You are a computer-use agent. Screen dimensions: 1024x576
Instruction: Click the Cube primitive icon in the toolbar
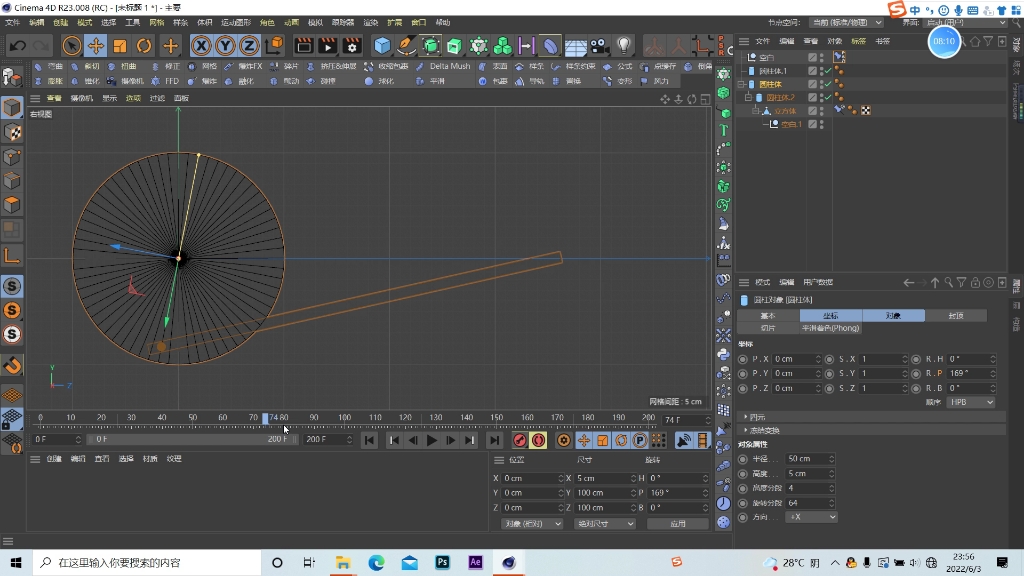coord(385,45)
